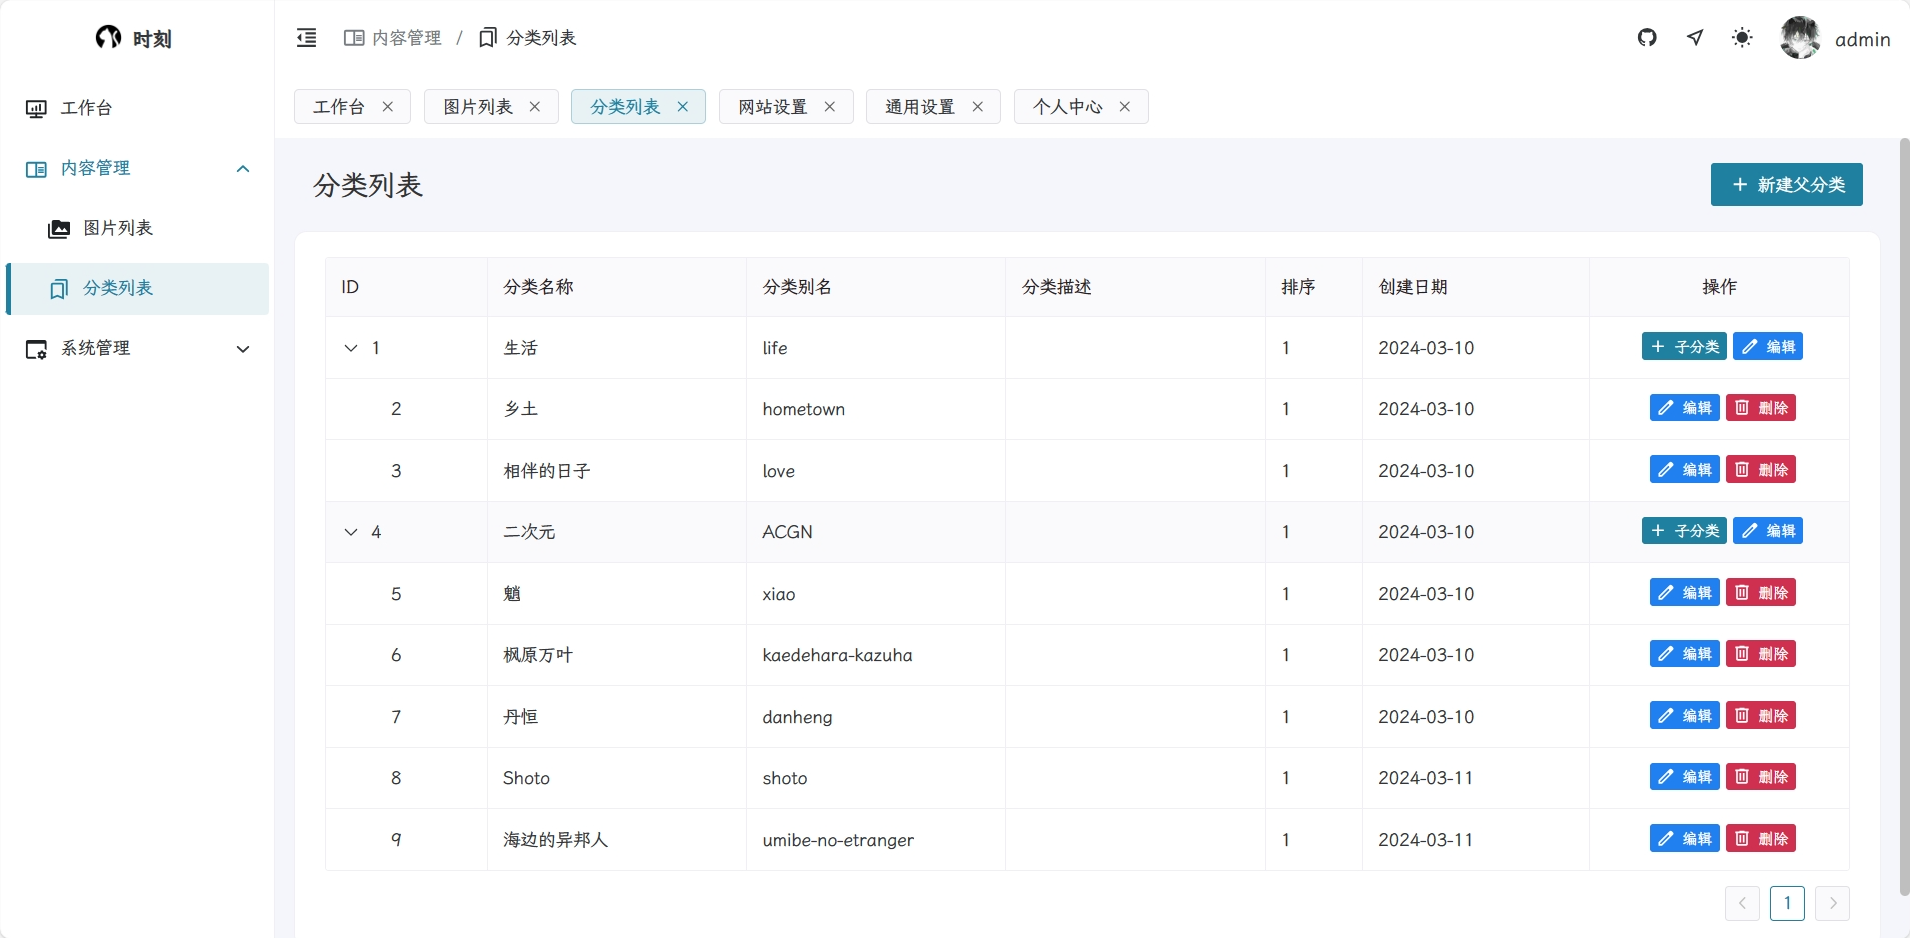
Task: Edit the 生活 category
Action: (x=1768, y=347)
